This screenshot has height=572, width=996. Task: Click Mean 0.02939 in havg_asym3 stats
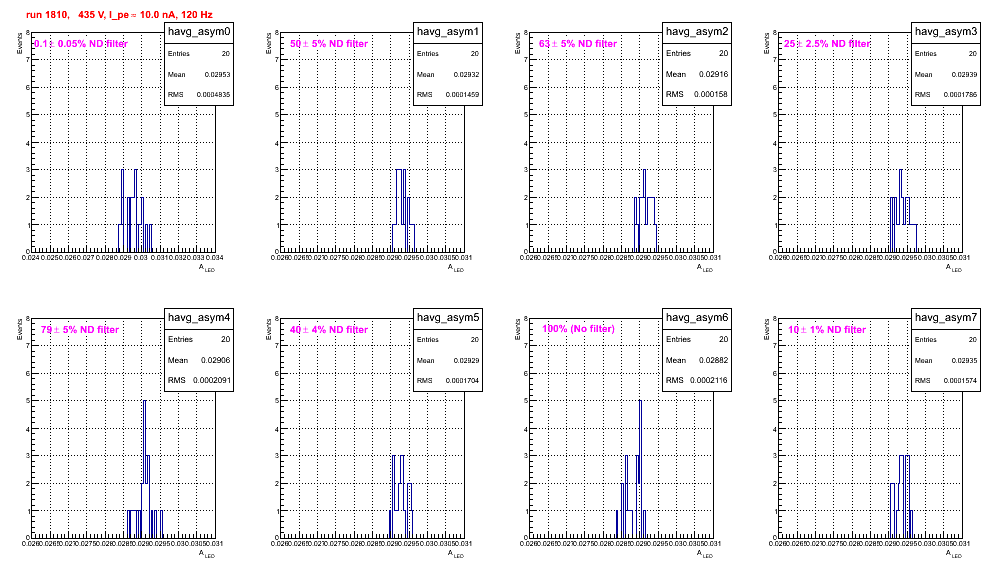[x=946, y=74]
